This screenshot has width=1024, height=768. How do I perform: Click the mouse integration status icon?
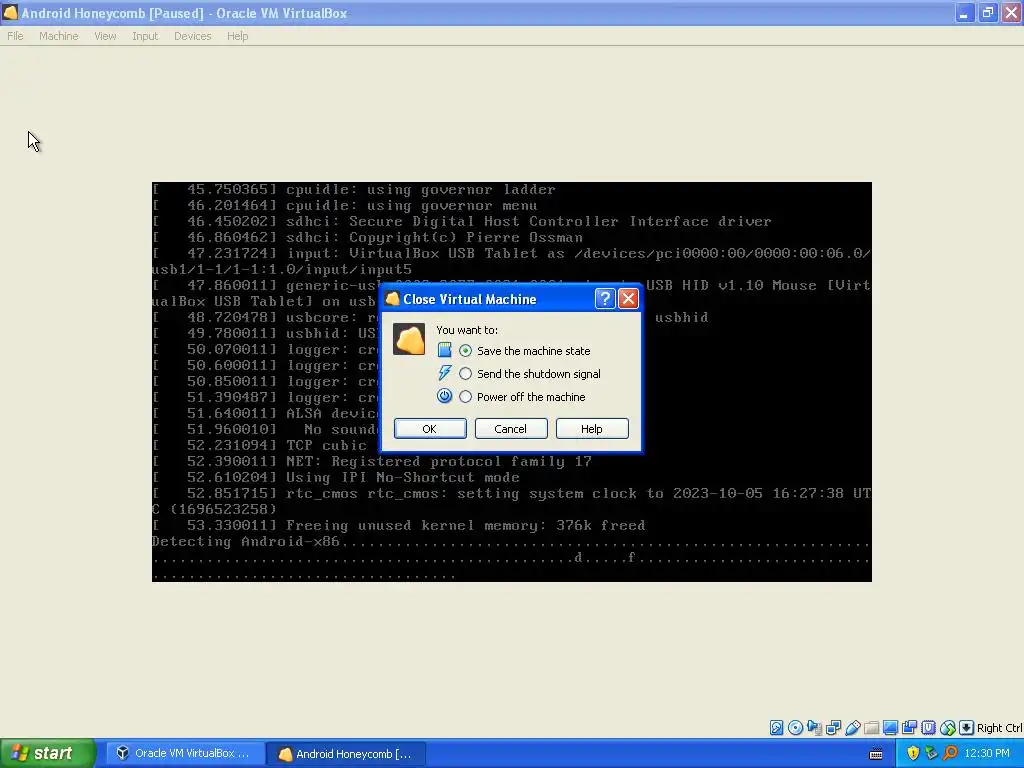[x=948, y=728]
